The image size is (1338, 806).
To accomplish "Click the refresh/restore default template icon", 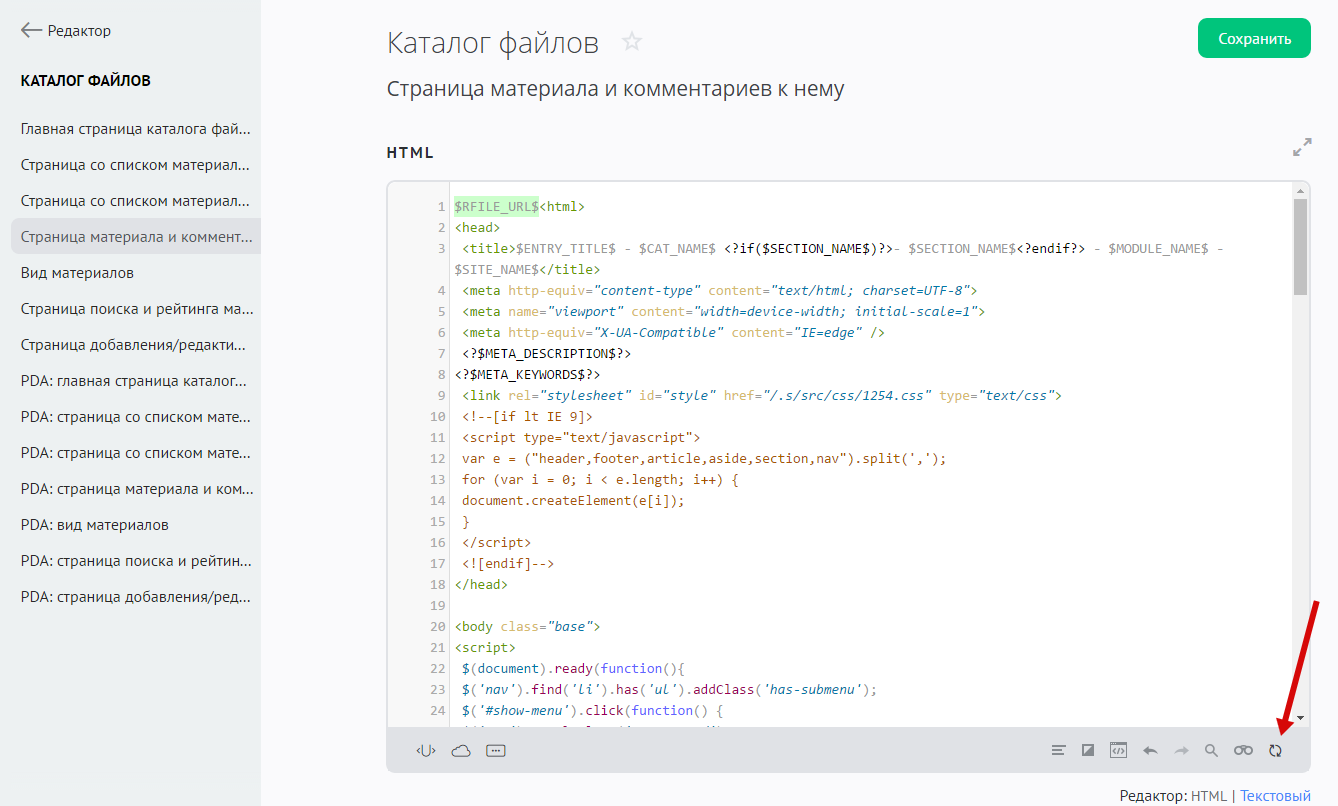I will coord(1275,751).
